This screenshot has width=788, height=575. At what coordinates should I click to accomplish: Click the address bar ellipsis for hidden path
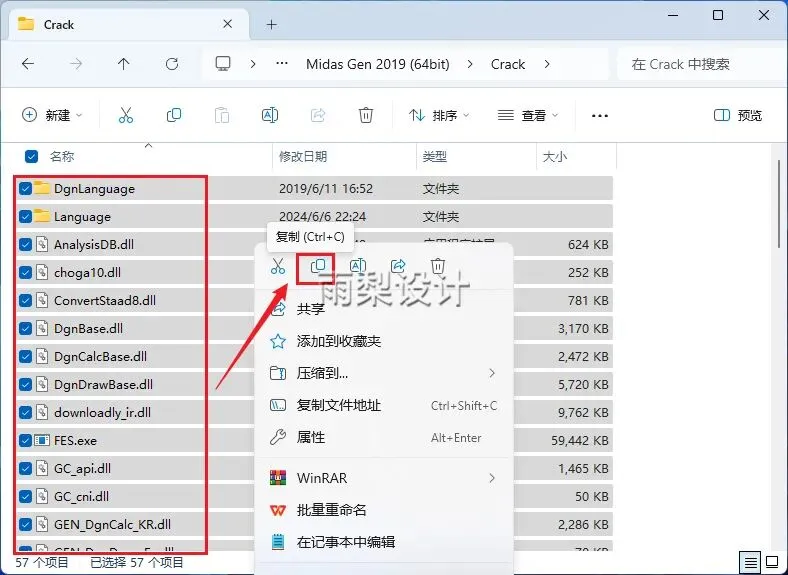click(x=282, y=63)
